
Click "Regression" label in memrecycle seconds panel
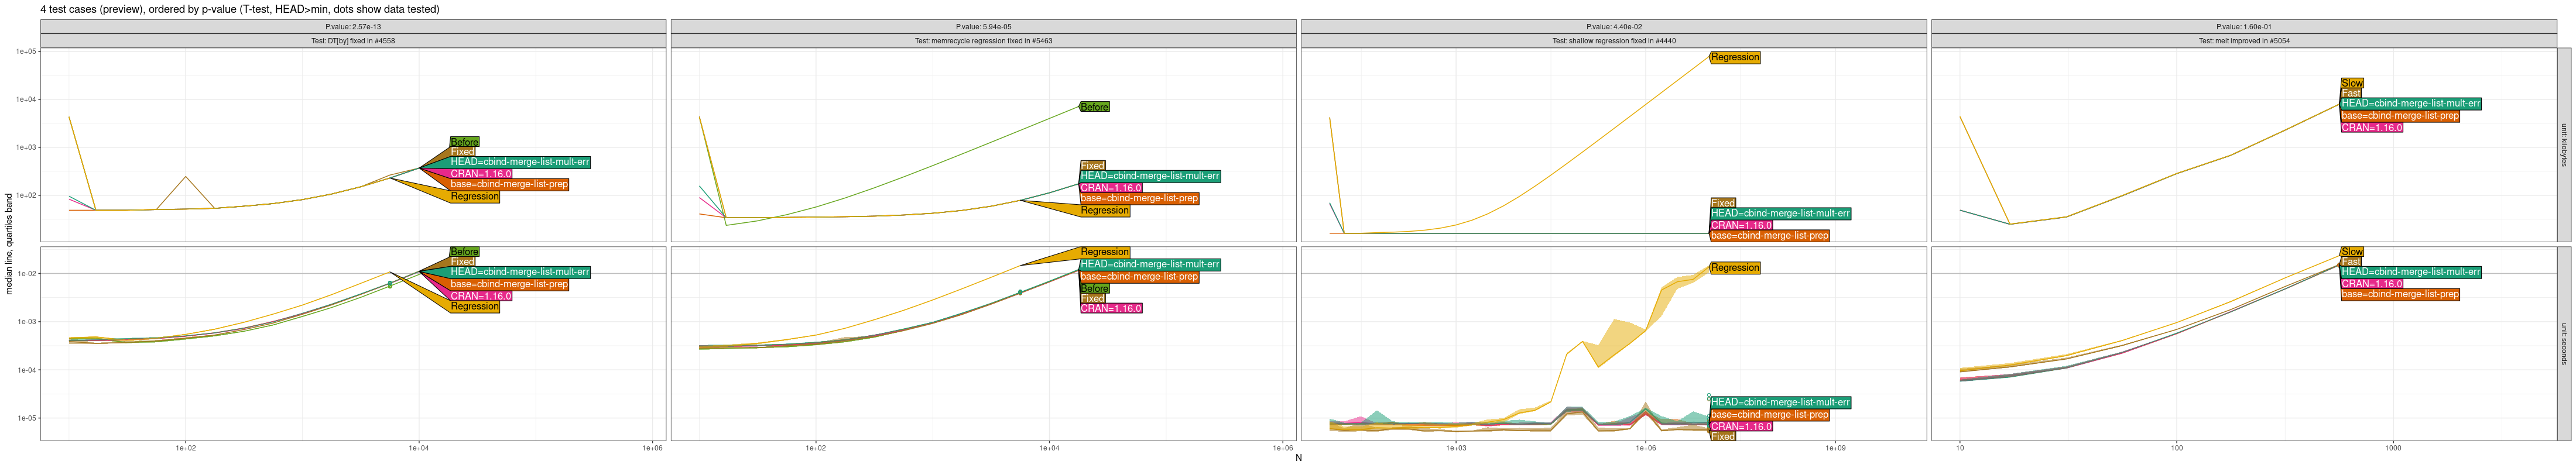coord(1105,252)
